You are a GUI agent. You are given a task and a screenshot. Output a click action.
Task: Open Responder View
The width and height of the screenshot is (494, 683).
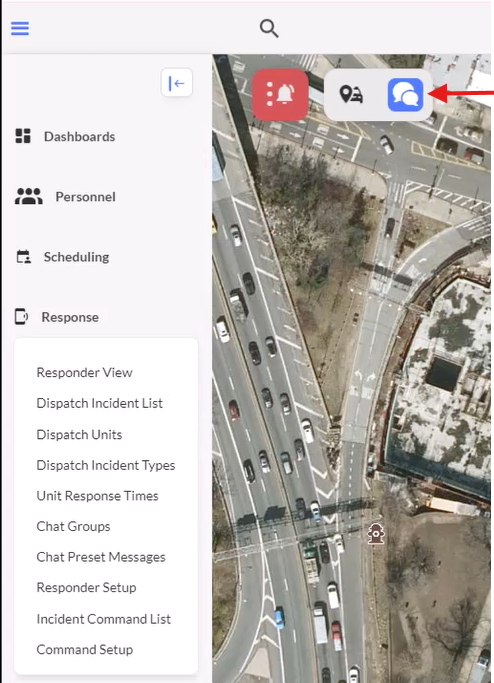coord(85,373)
